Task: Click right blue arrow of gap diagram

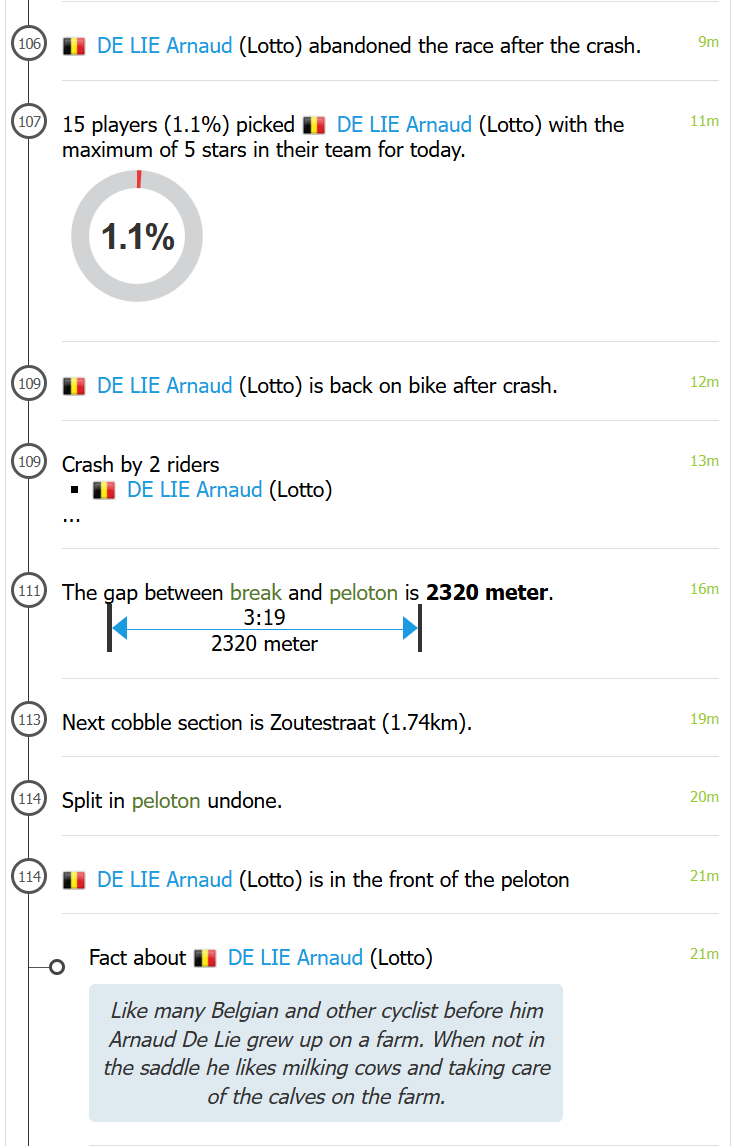Action: [409, 628]
